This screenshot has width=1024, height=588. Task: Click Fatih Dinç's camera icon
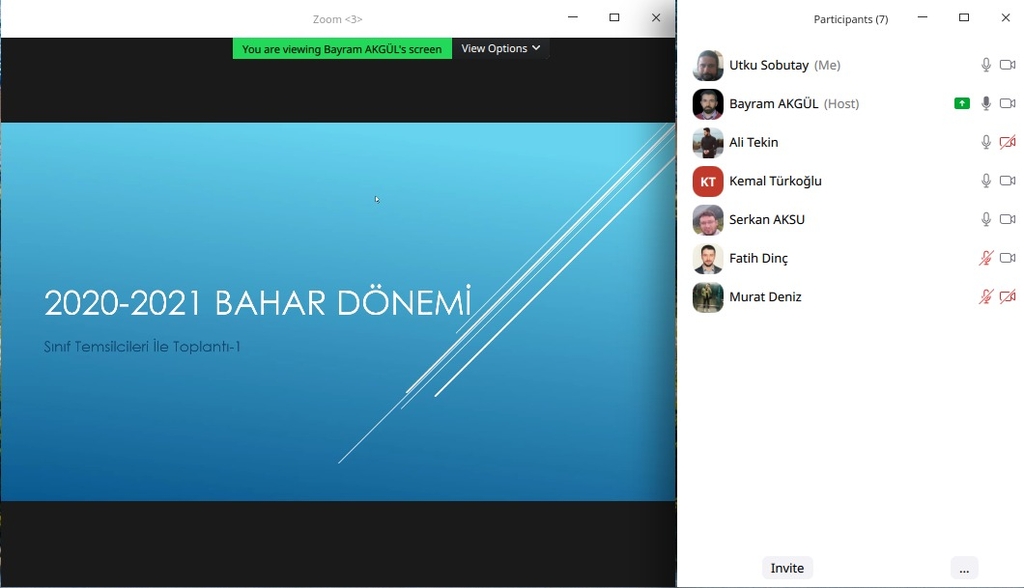[1008, 258]
